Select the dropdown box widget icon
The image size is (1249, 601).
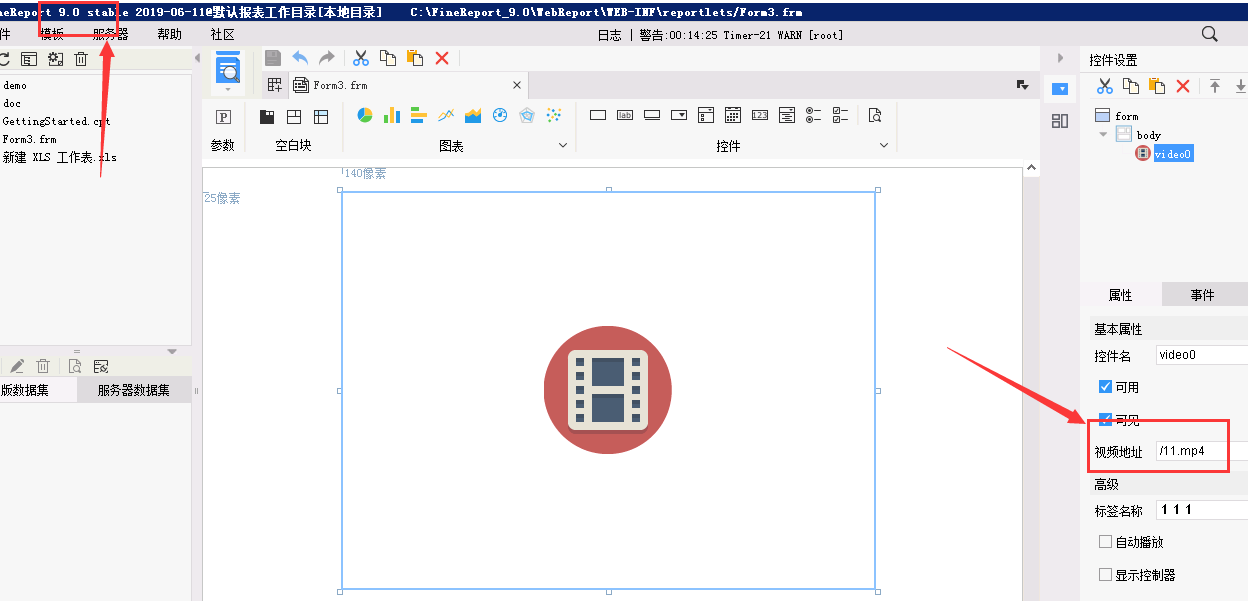679,115
